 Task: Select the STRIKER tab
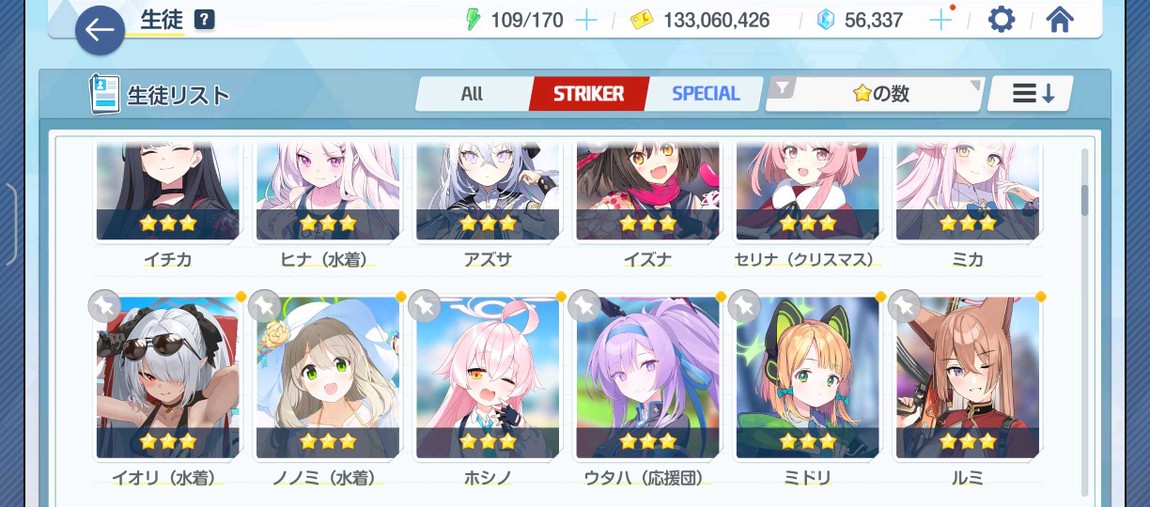pyautogui.click(x=588, y=94)
